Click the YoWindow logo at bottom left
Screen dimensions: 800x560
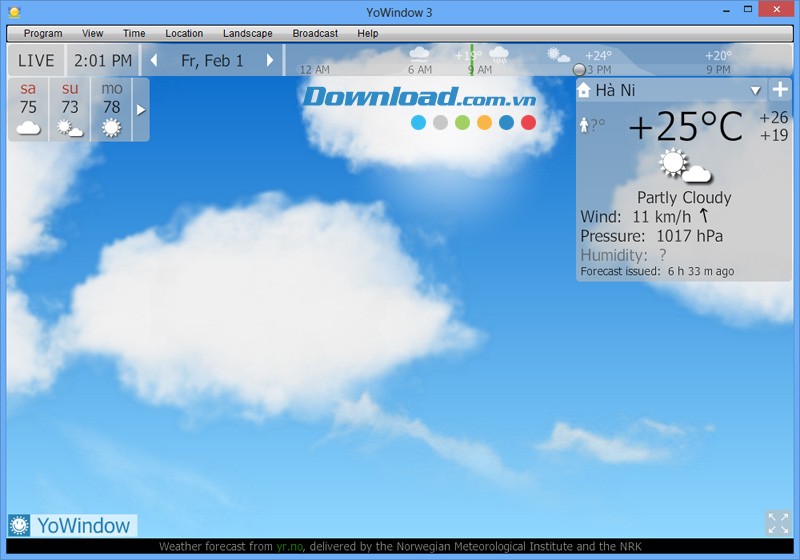coord(72,525)
